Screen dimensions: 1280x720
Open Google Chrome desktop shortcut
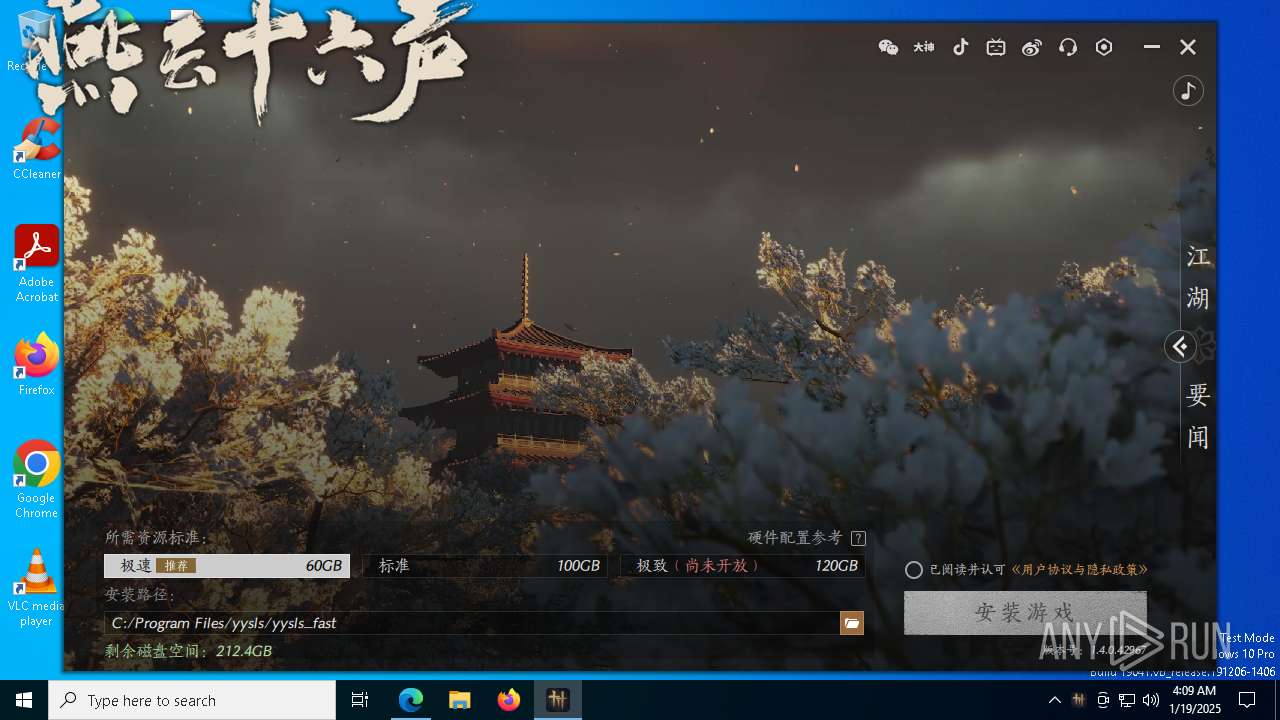tap(36, 480)
